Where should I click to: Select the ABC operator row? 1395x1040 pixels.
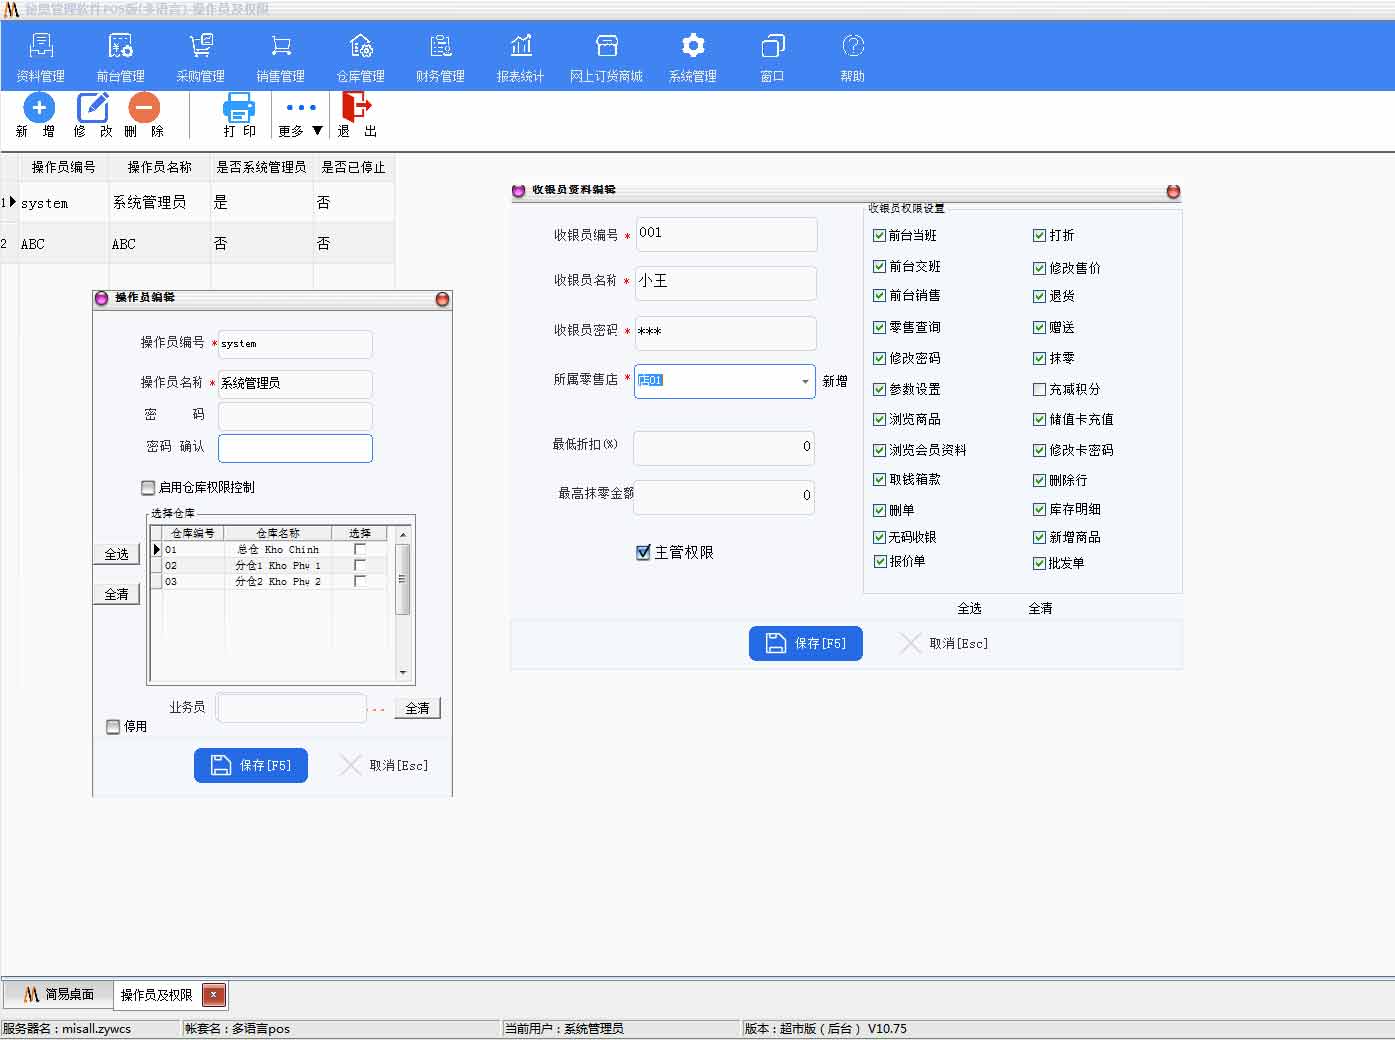(198, 244)
